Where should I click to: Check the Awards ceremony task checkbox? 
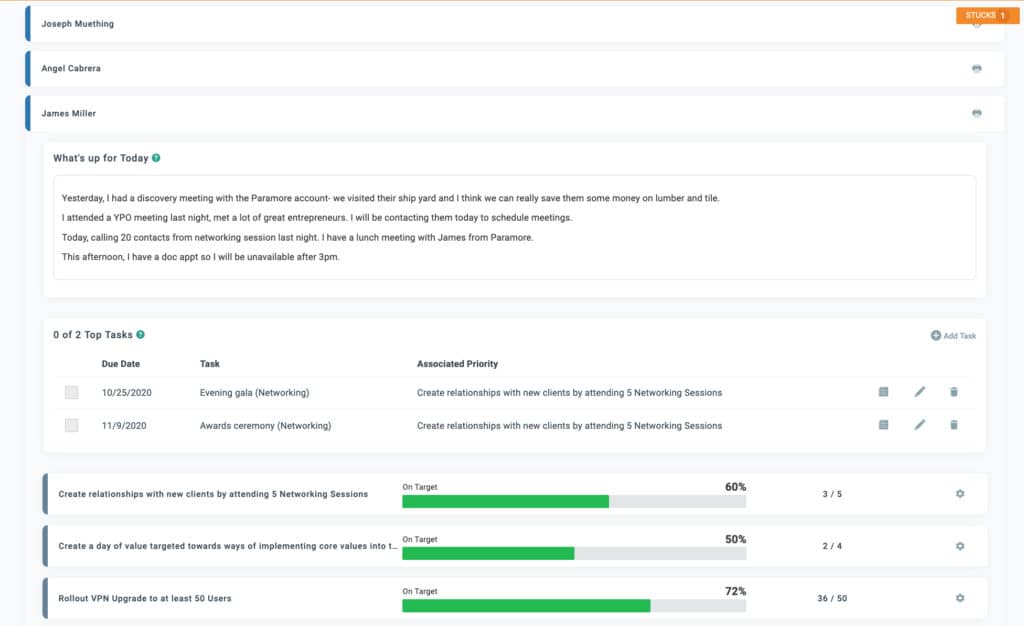pos(72,426)
